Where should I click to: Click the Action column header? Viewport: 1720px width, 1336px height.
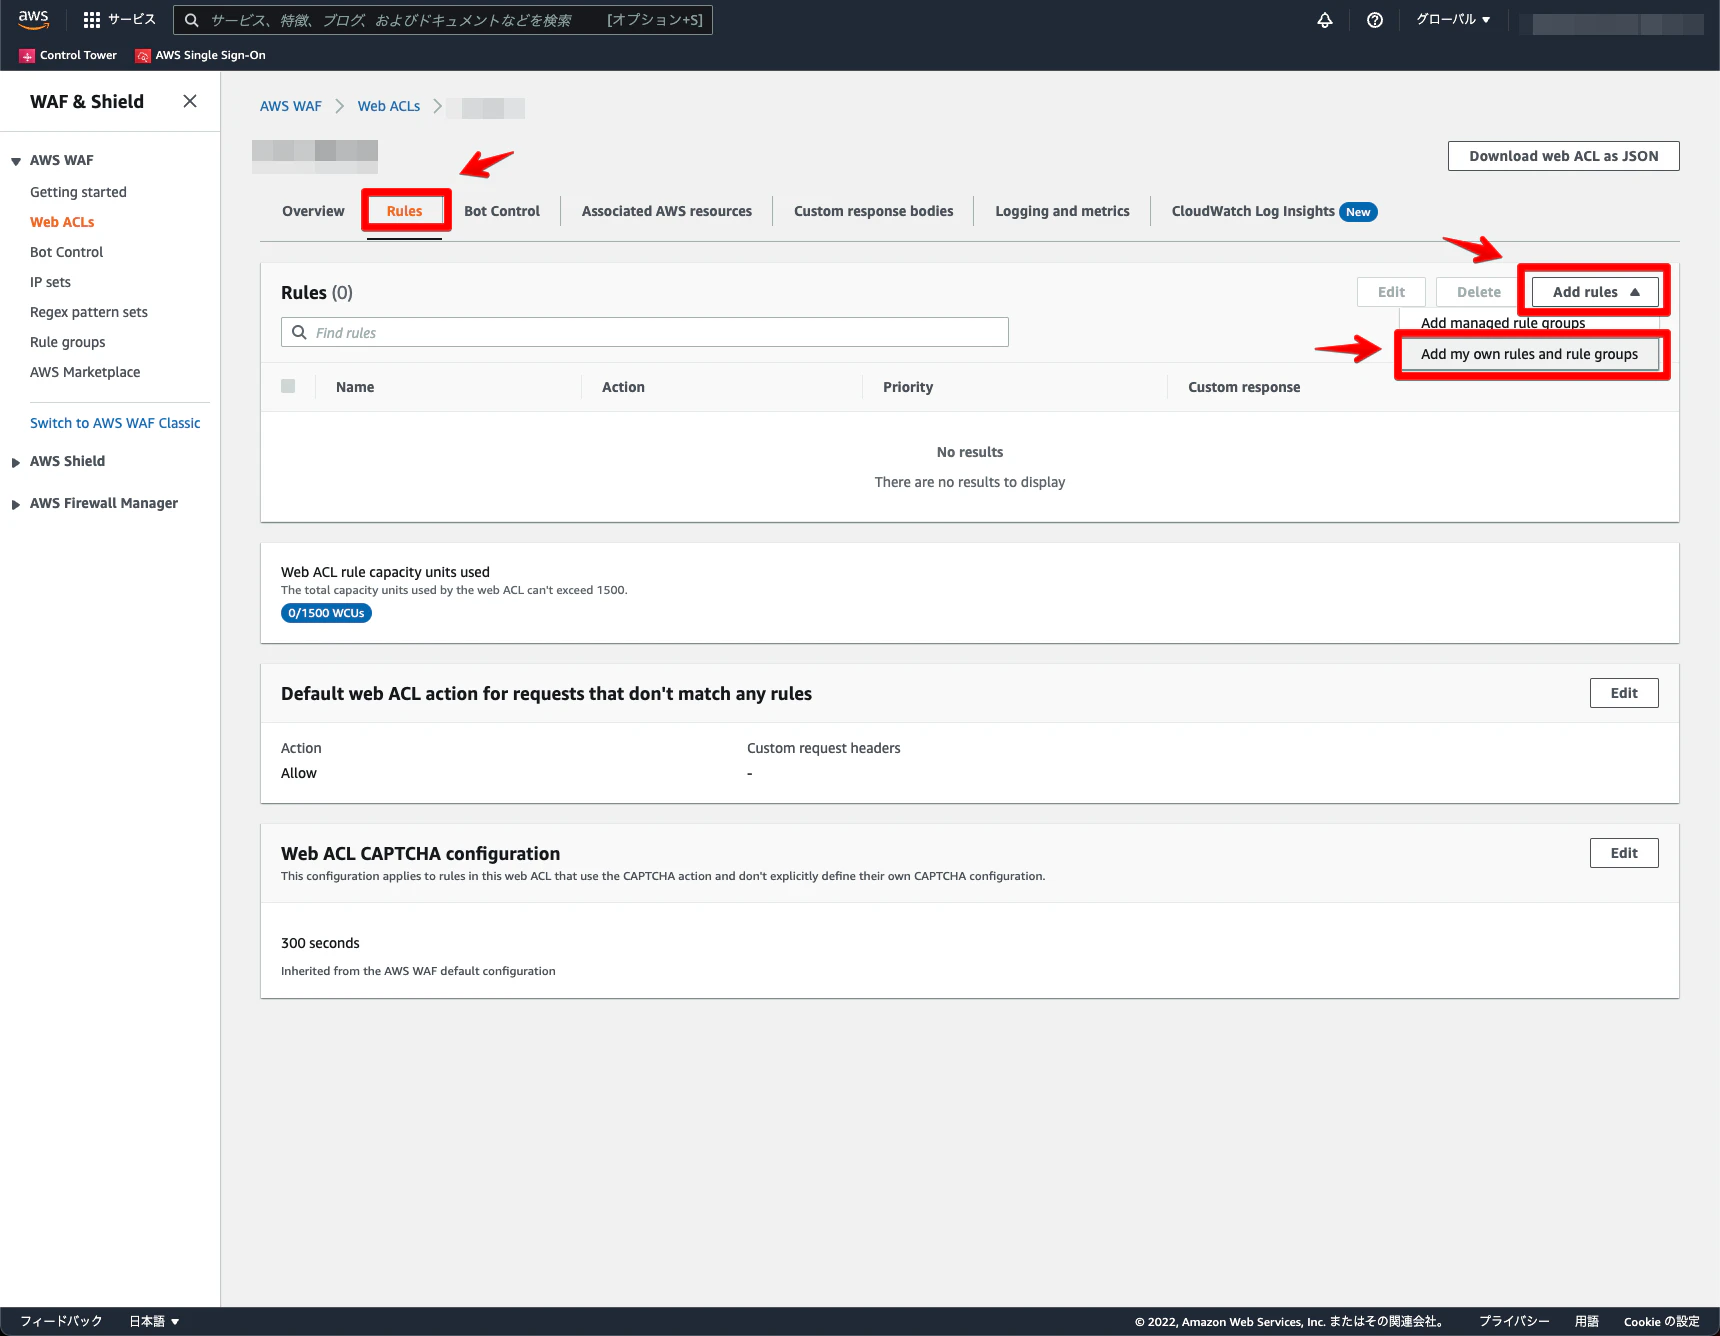click(623, 387)
